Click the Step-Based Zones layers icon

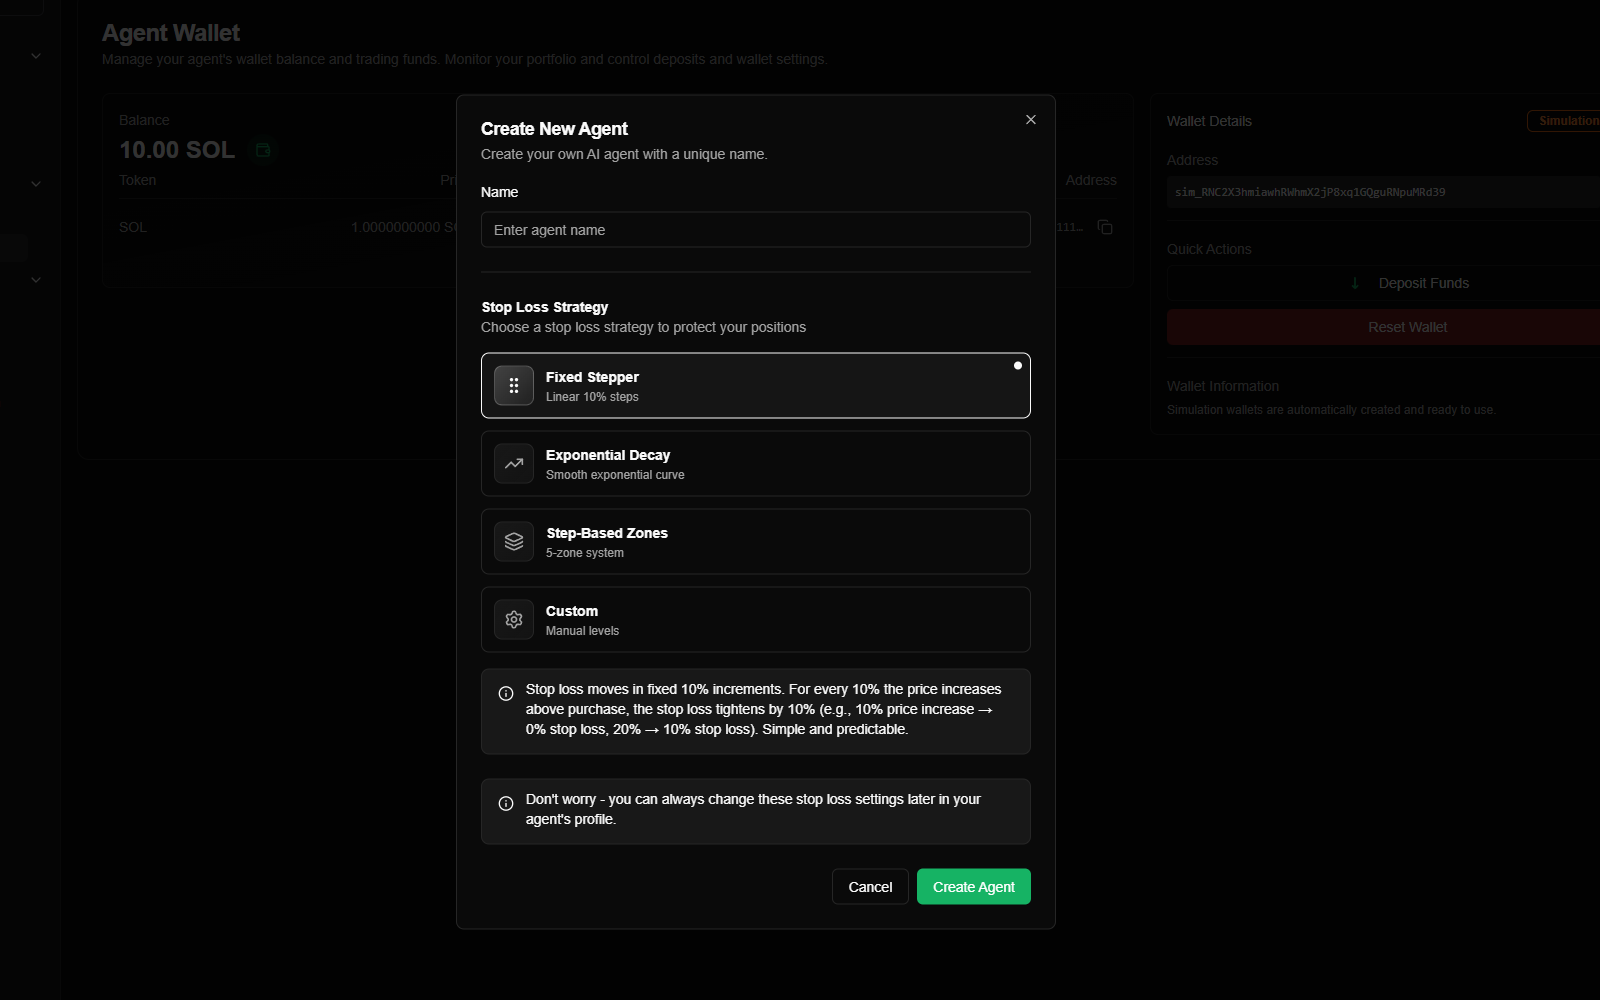click(513, 541)
